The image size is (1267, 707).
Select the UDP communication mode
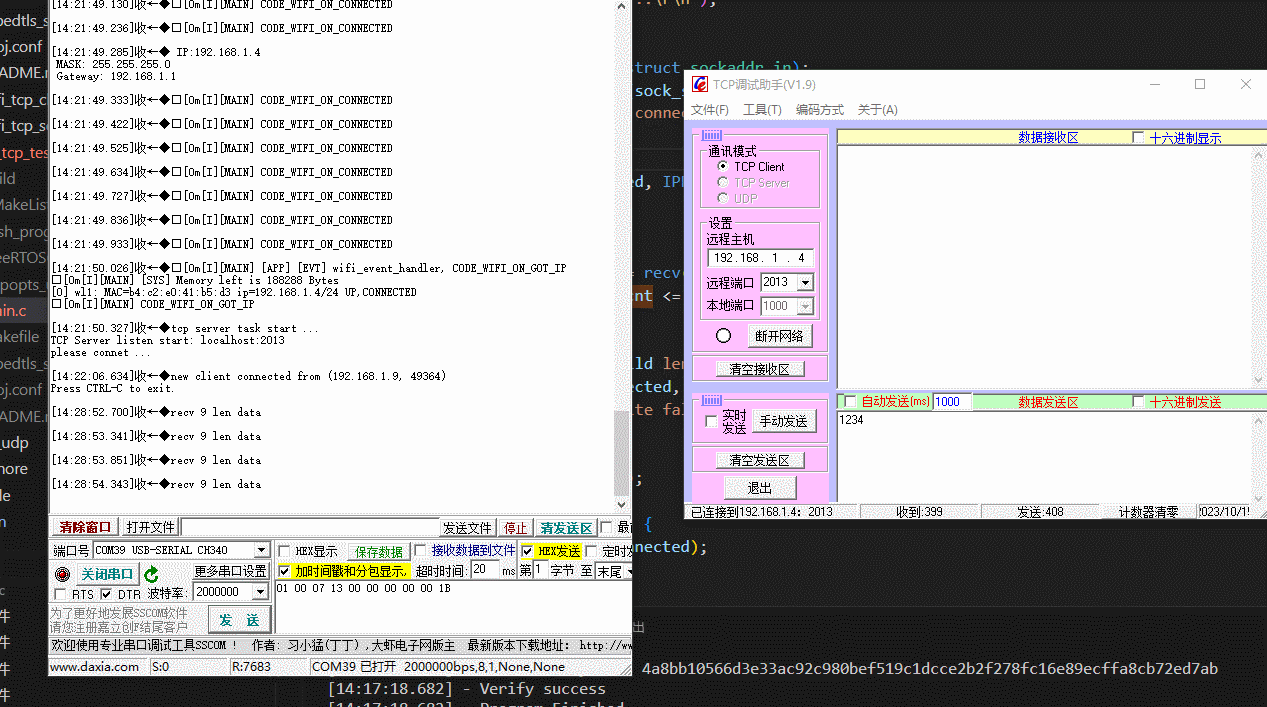point(723,198)
